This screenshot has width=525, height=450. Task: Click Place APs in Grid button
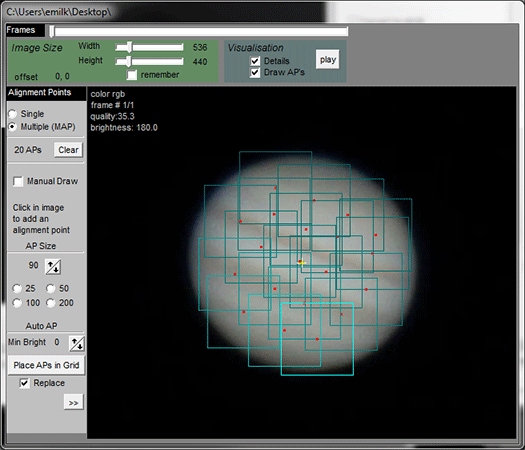(x=46, y=365)
